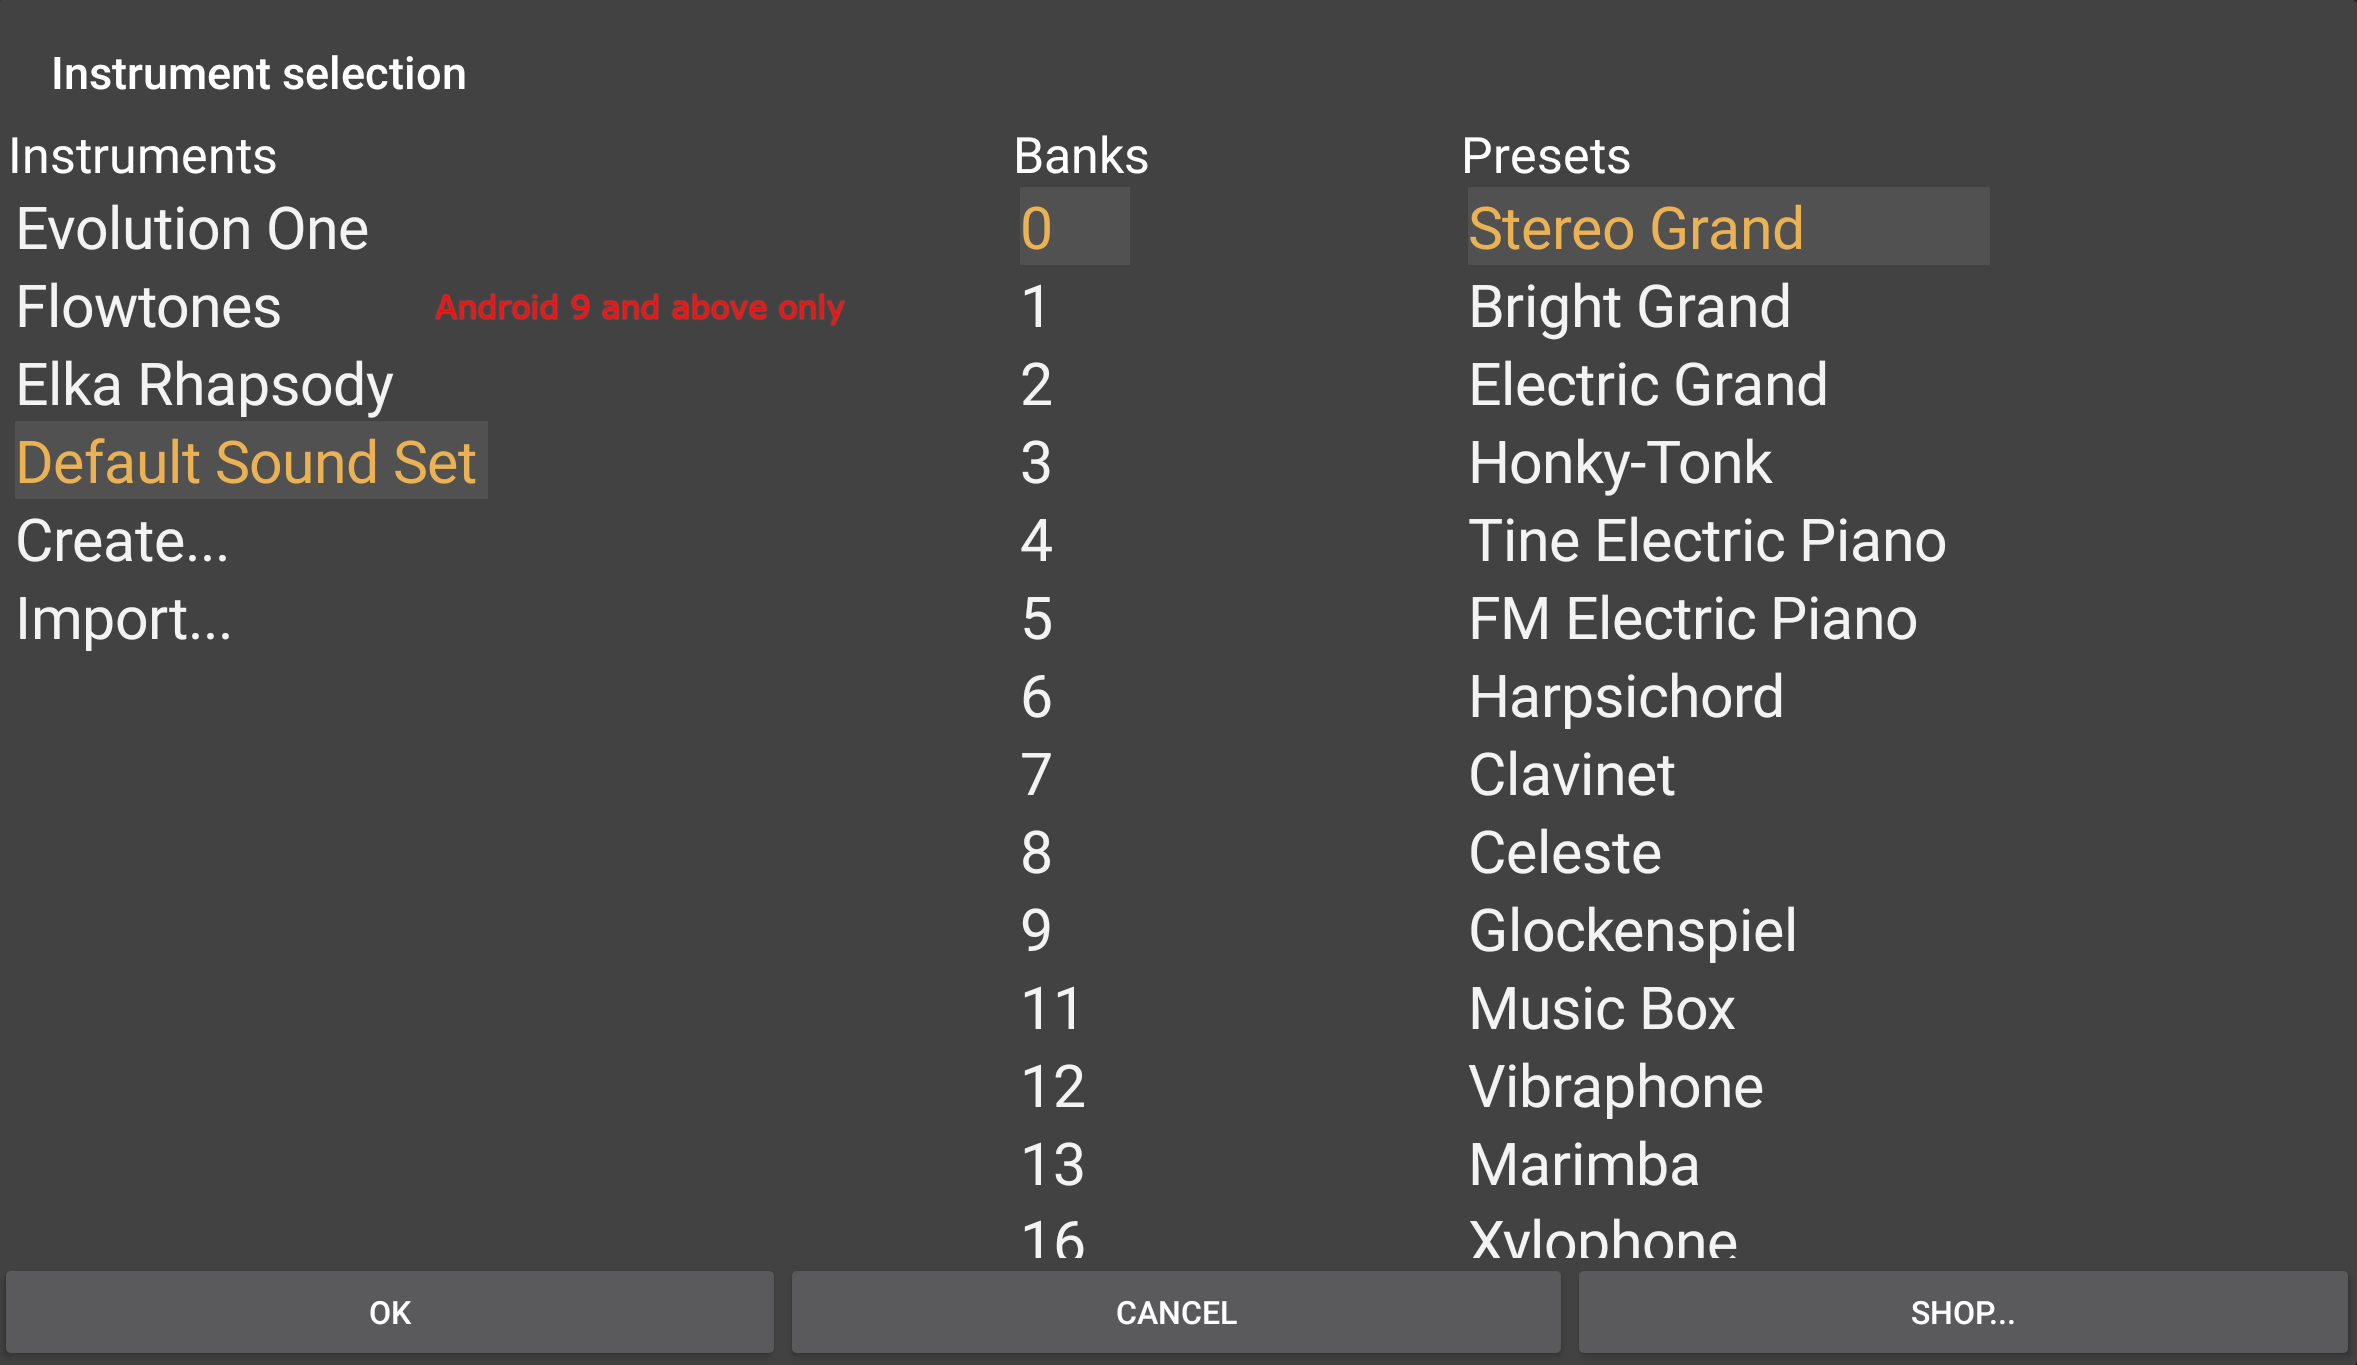
Task: Confirm selection with the OK button
Action: (x=390, y=1311)
